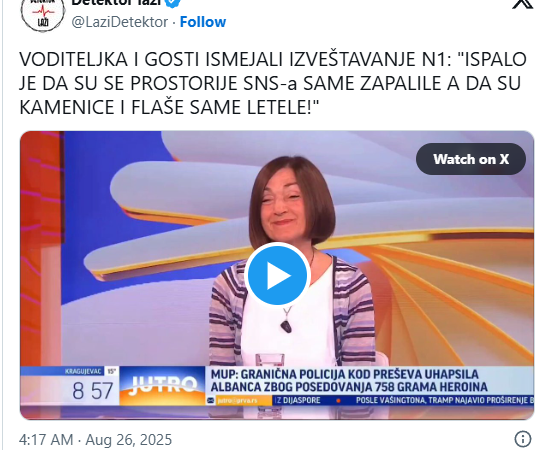This screenshot has height=450, width=542.
Task: Click the KRAGUJEVAC weather label
Action: pyautogui.click(x=83, y=372)
